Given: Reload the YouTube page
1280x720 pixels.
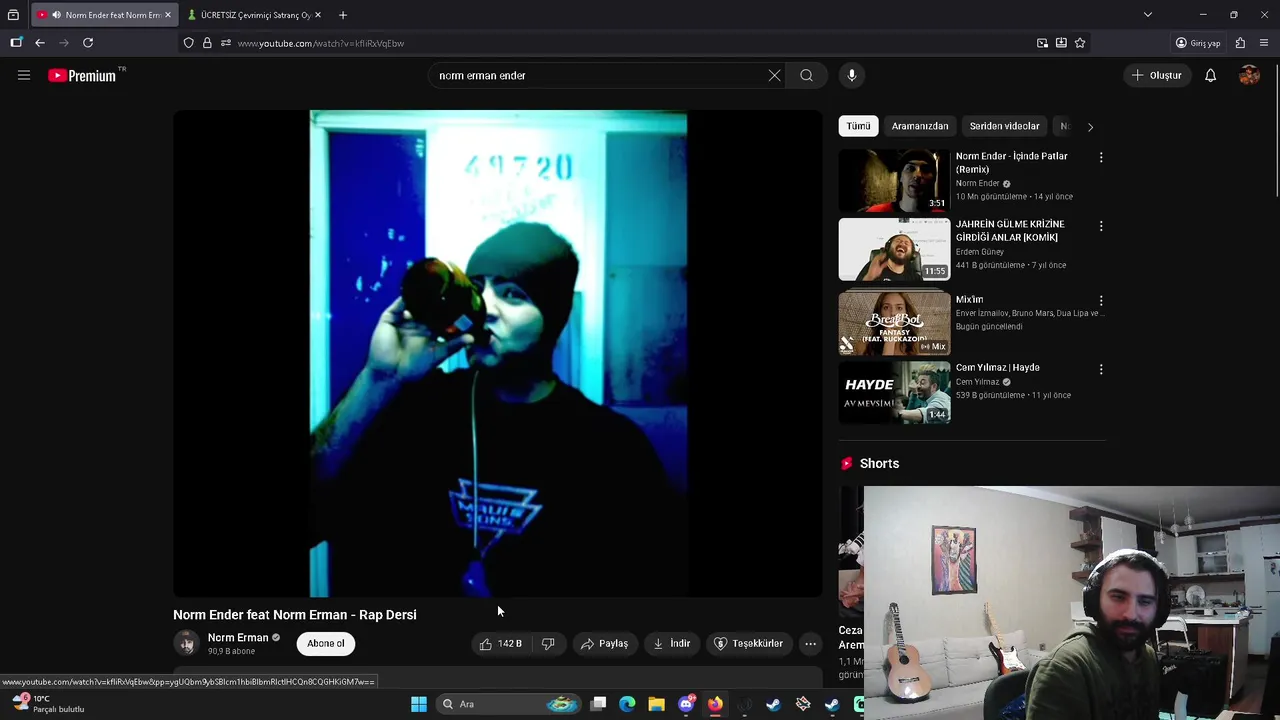Looking at the screenshot, I should click(88, 43).
